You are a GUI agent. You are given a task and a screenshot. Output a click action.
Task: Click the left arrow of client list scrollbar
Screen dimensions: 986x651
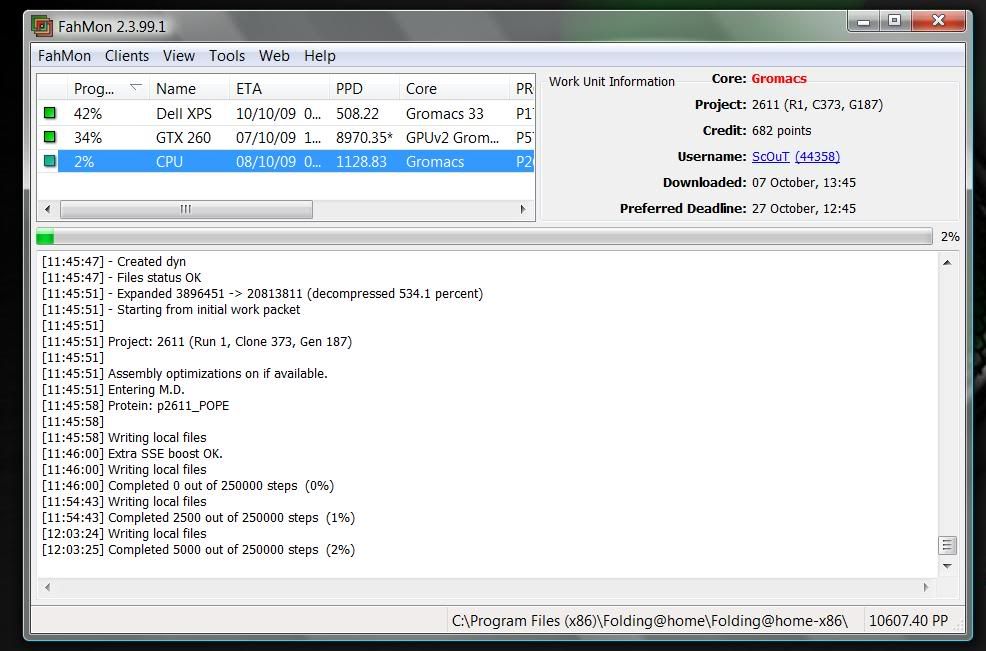48,209
